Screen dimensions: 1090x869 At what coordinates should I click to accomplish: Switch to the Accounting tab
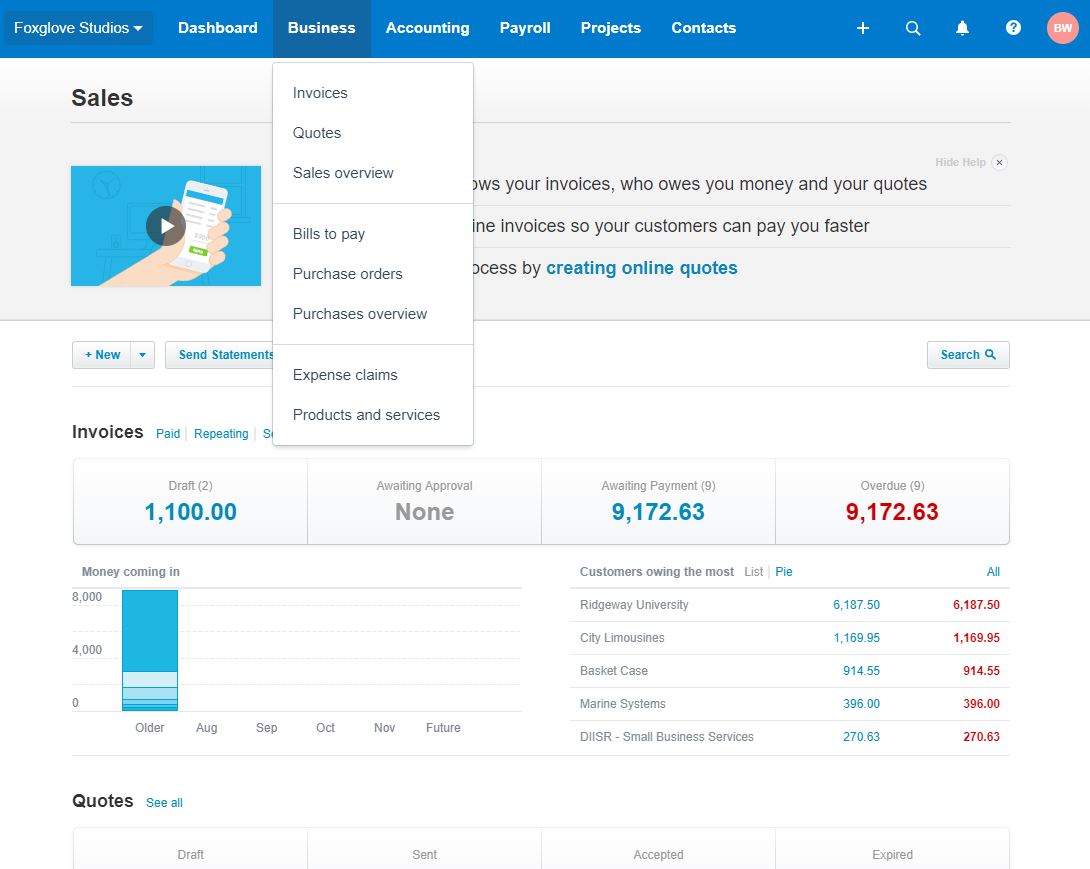point(427,28)
